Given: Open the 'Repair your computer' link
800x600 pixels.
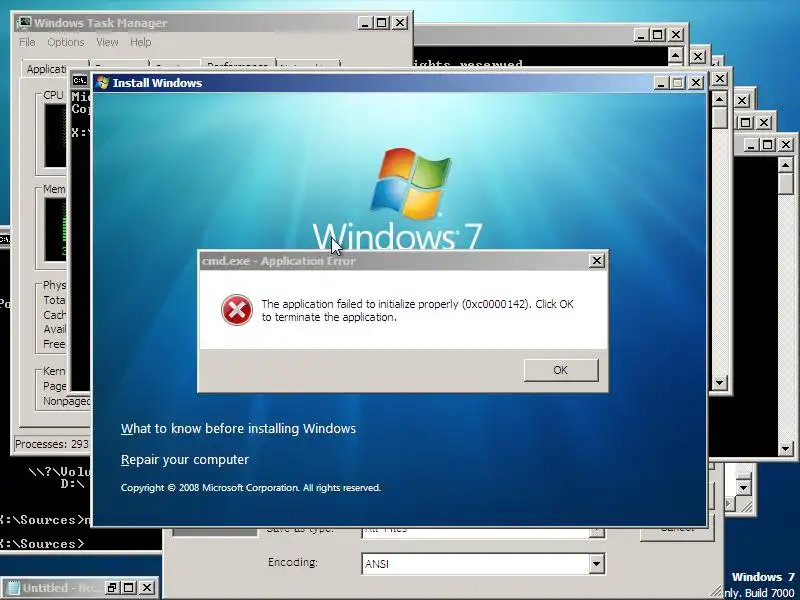Looking at the screenshot, I should (185, 460).
